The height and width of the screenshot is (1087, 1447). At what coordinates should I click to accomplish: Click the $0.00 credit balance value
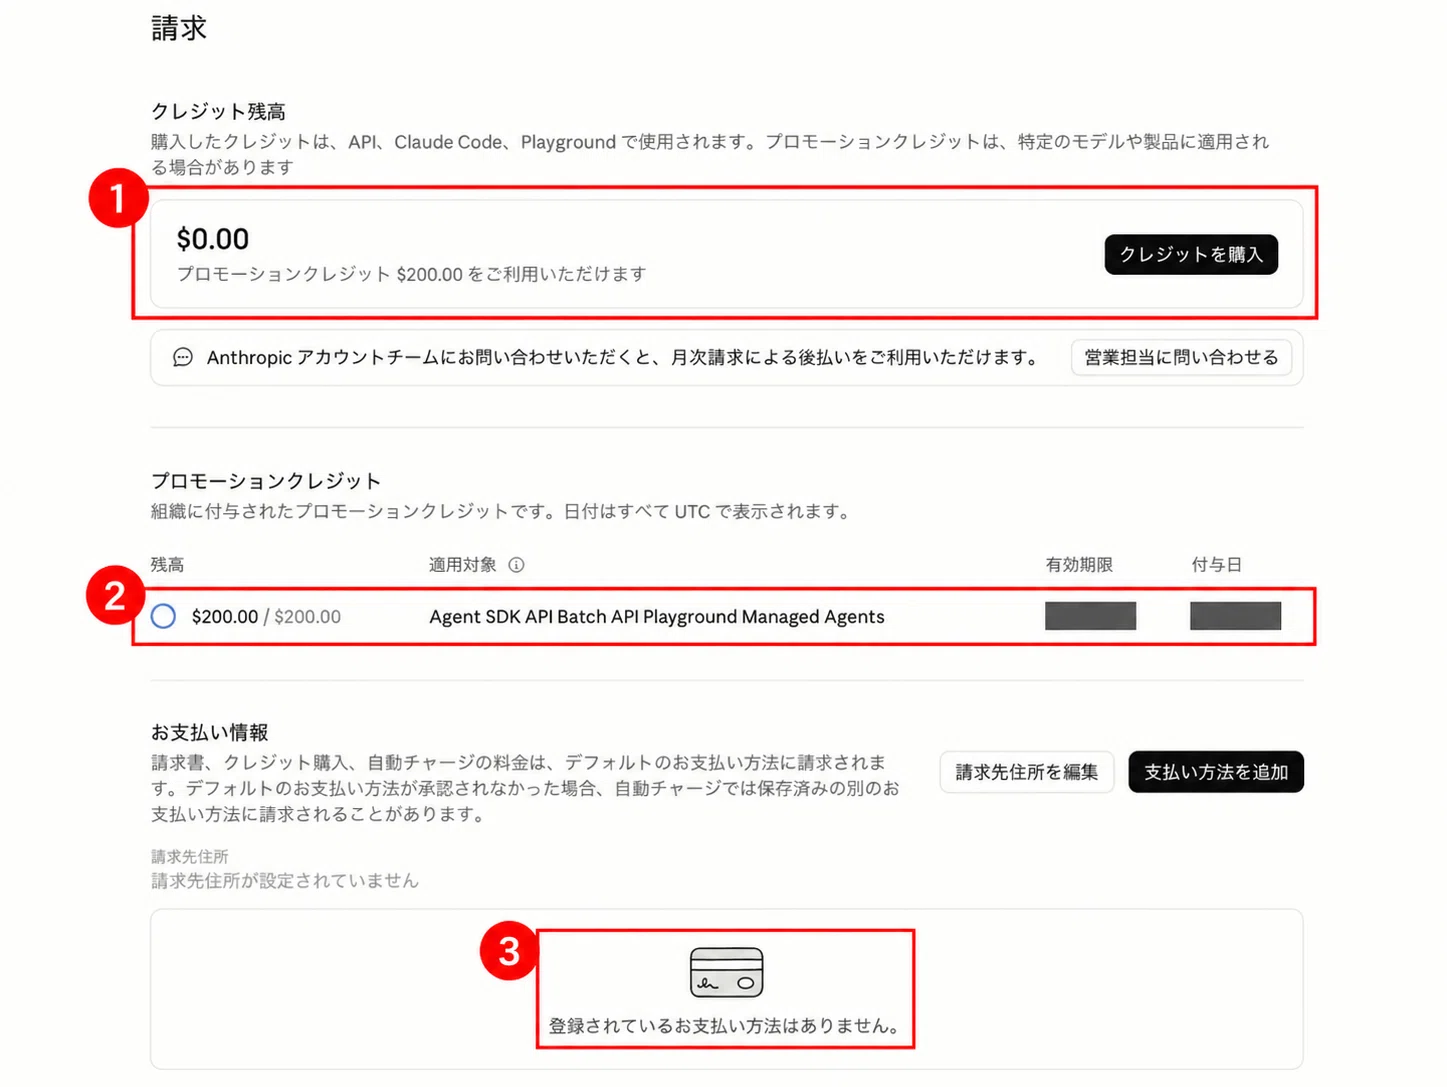[x=213, y=239]
